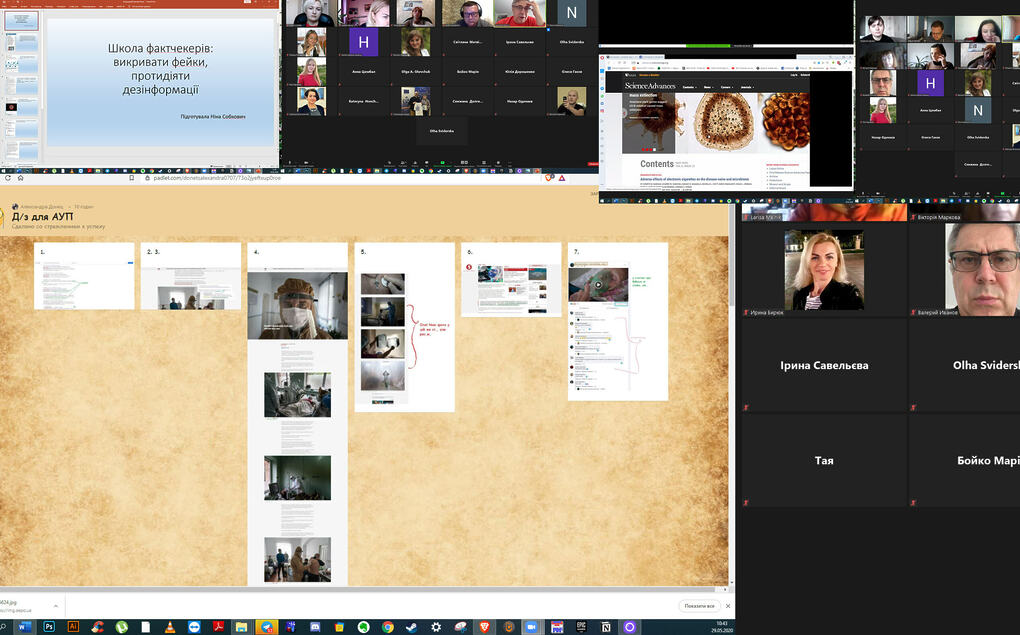The image size is (1020, 635).
Task: Open the Brave Shields icon
Action: point(548,178)
